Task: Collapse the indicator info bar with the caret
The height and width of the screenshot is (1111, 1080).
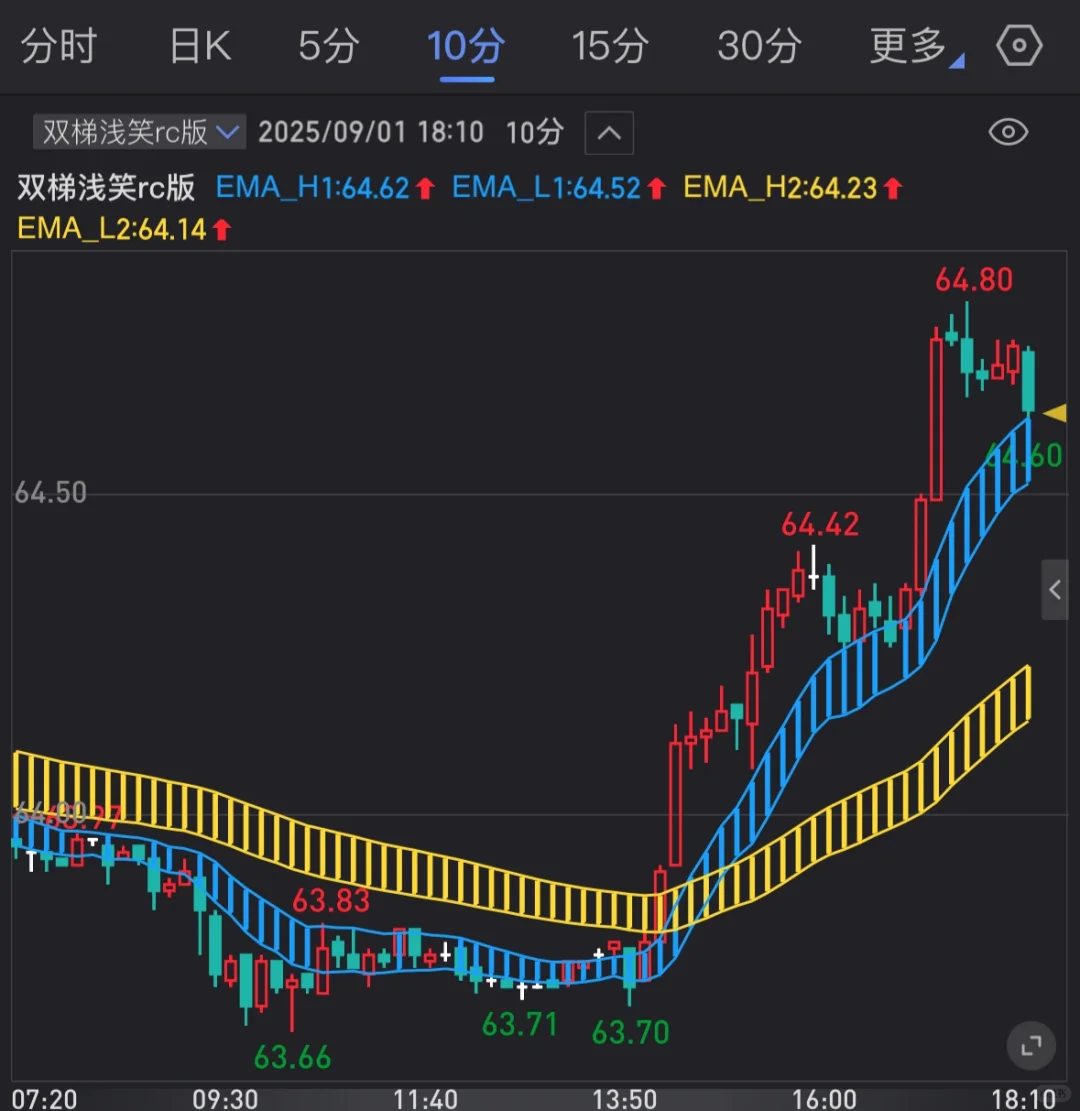Action: [609, 132]
